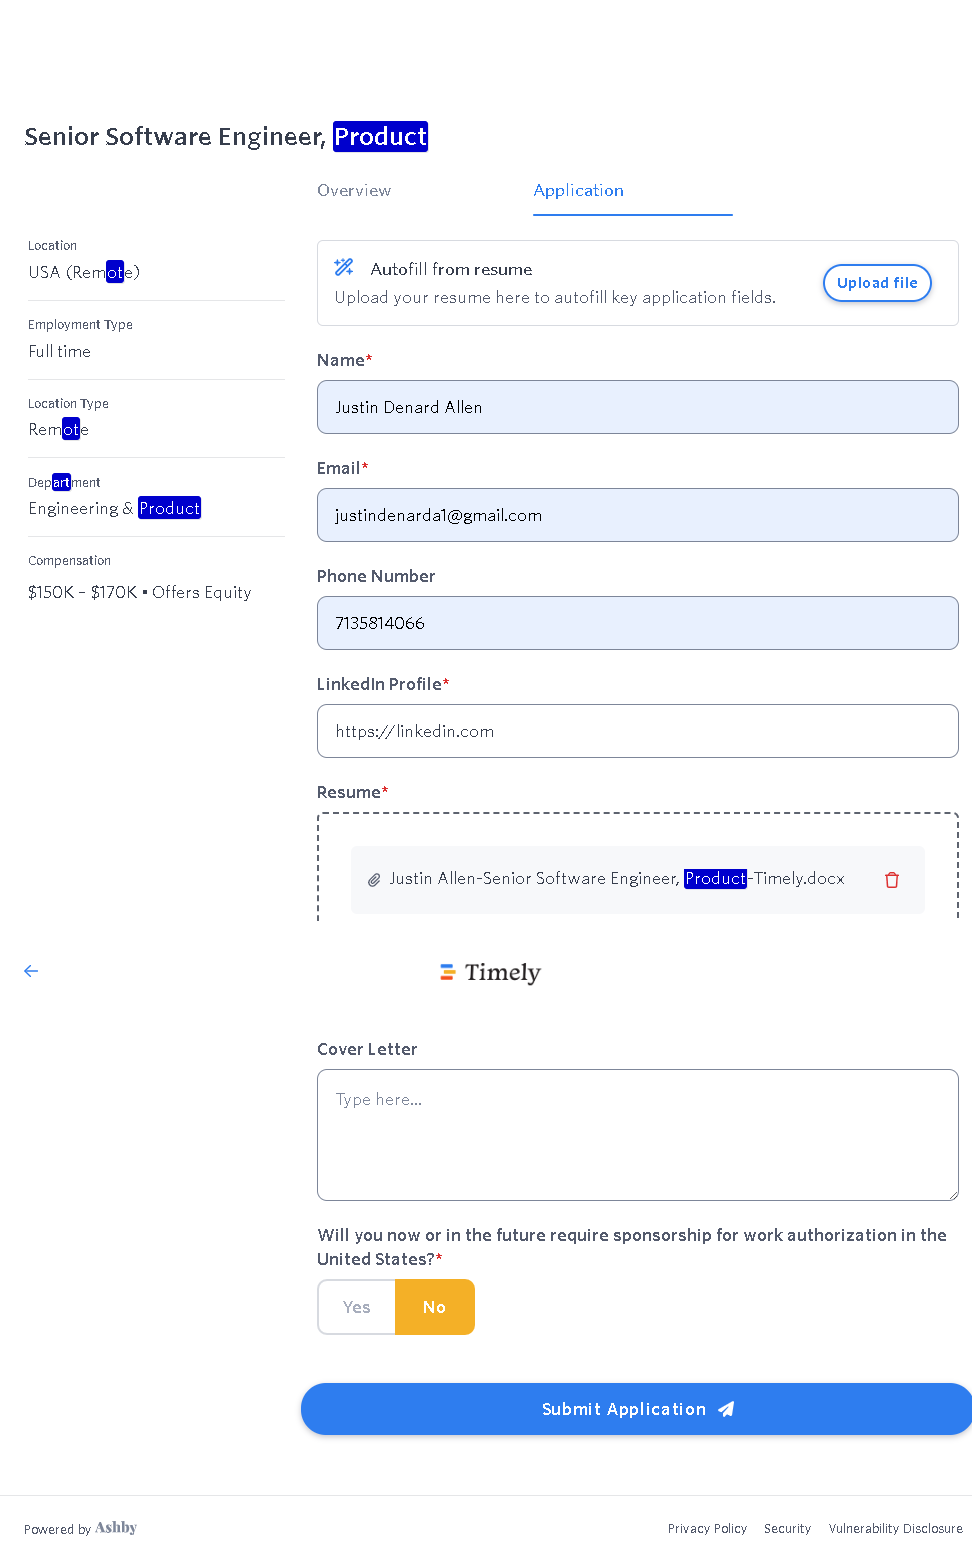Click inside the Cover Letter textarea
The height and width of the screenshot is (1562, 972).
(637, 1135)
